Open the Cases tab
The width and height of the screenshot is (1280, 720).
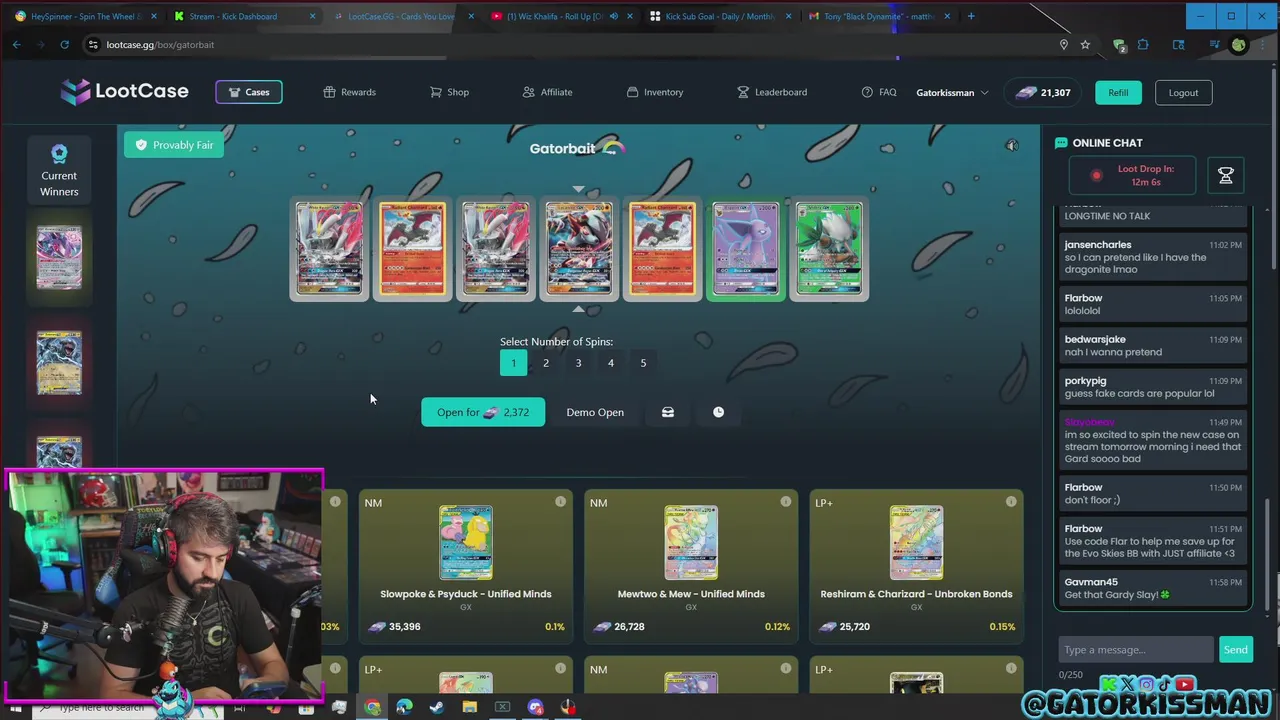tap(249, 92)
